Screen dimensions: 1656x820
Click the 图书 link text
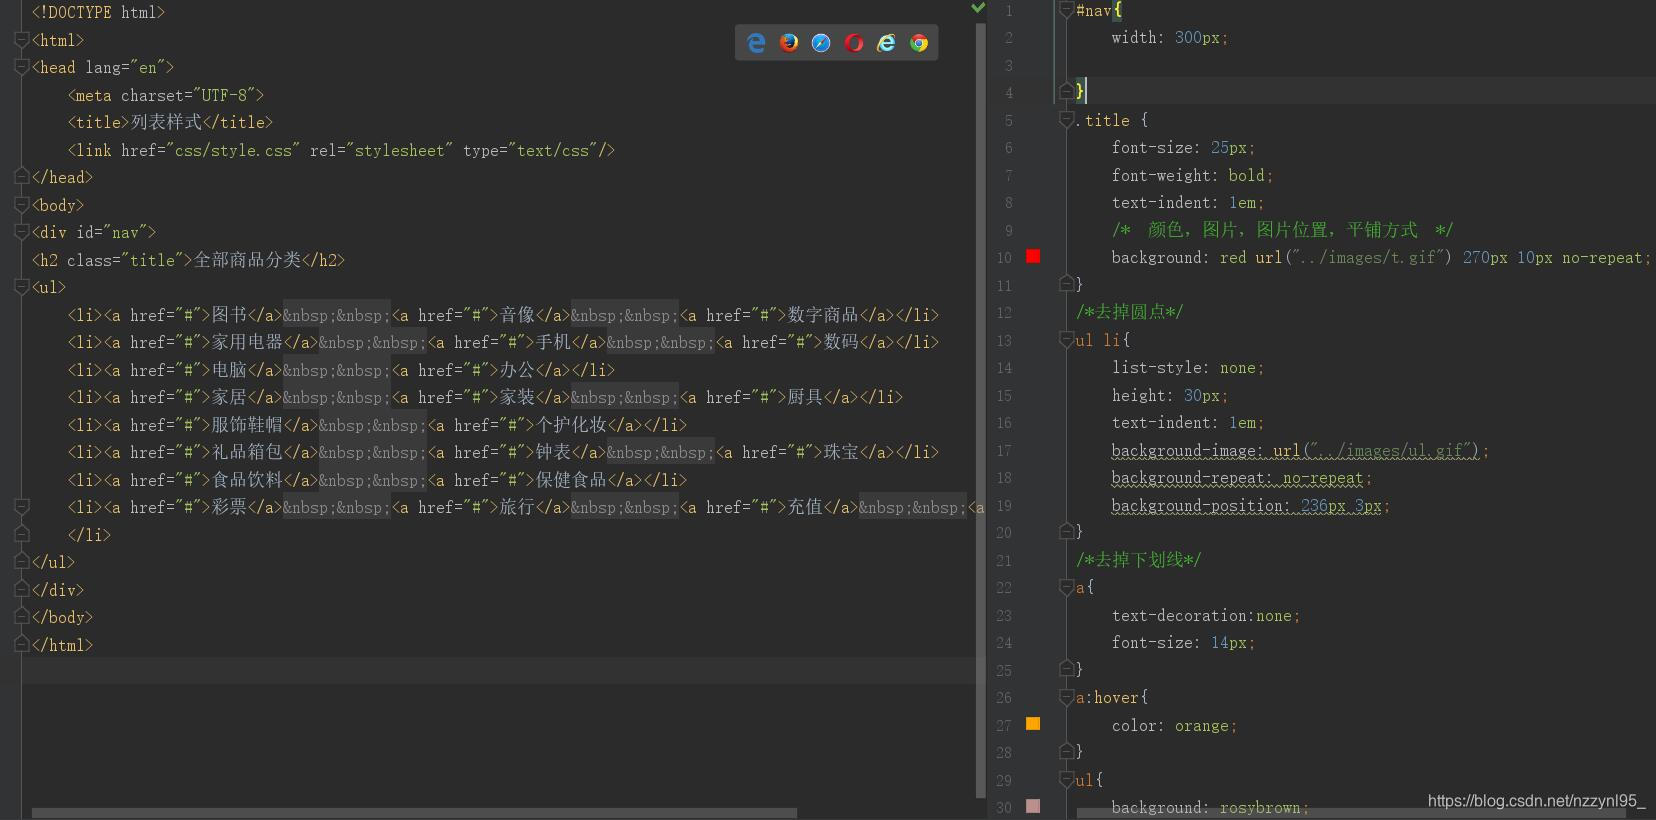pos(229,315)
